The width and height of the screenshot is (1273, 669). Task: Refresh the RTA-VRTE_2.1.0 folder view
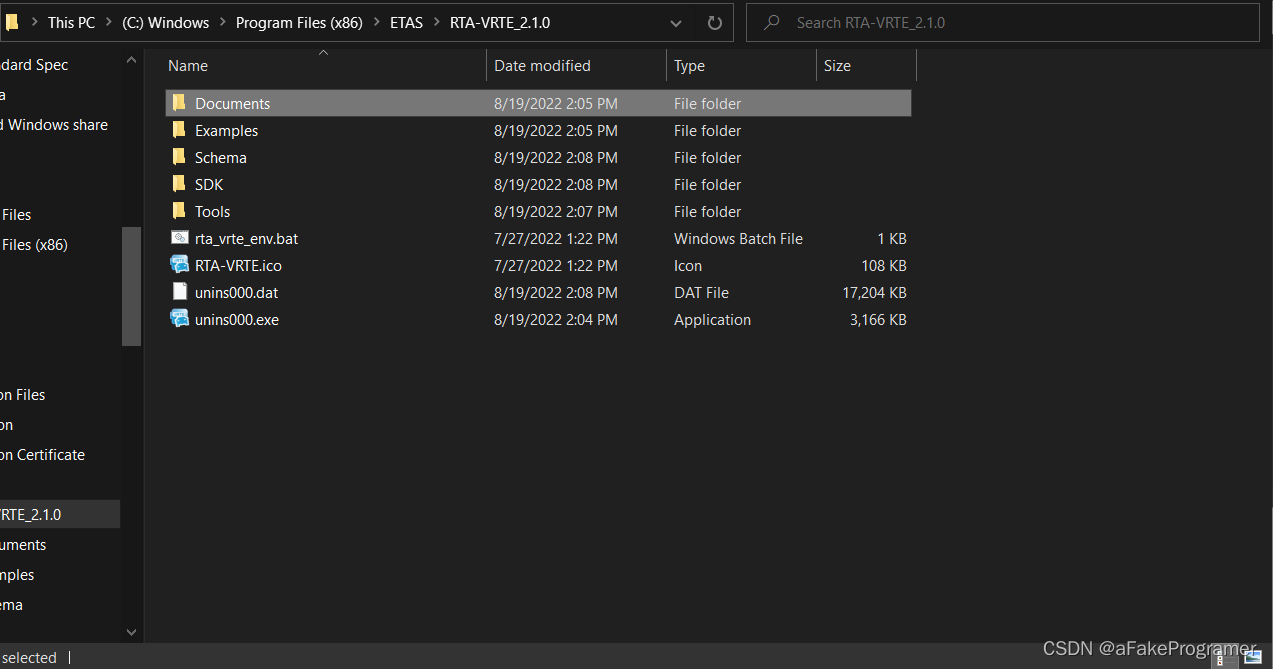click(714, 22)
